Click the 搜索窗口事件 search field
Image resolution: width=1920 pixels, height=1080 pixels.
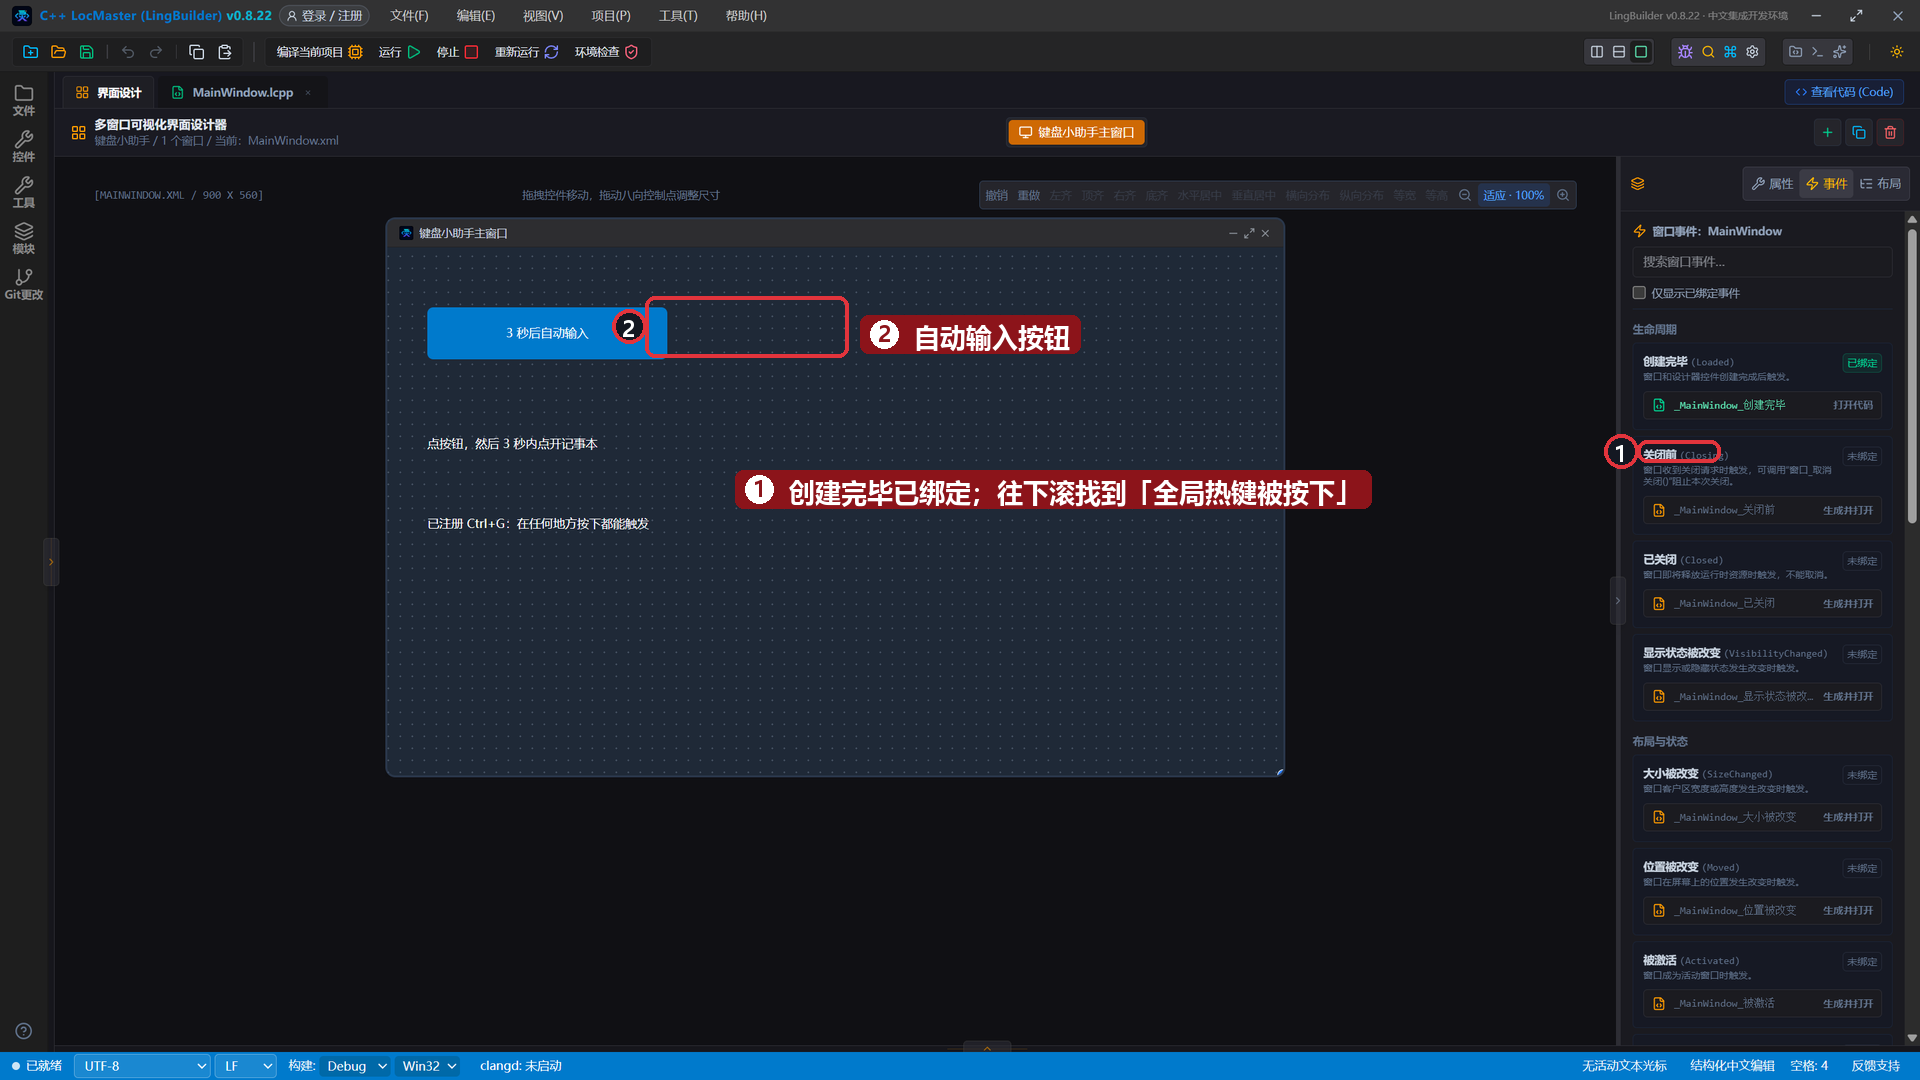coord(1762,262)
